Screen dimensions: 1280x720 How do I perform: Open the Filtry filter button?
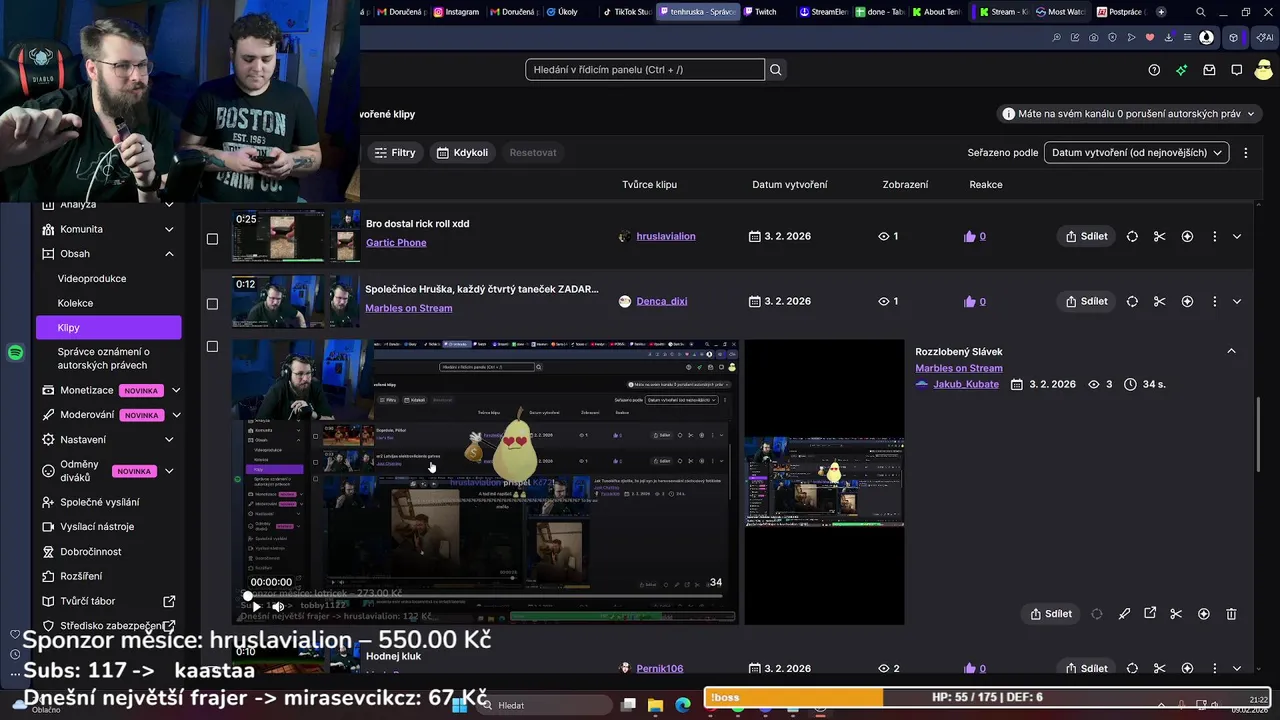(x=394, y=153)
